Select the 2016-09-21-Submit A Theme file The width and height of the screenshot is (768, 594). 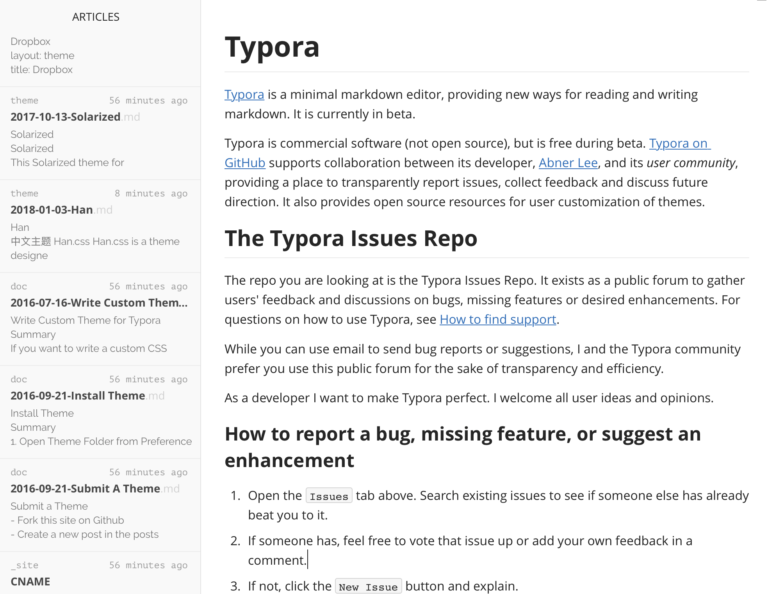[85, 489]
